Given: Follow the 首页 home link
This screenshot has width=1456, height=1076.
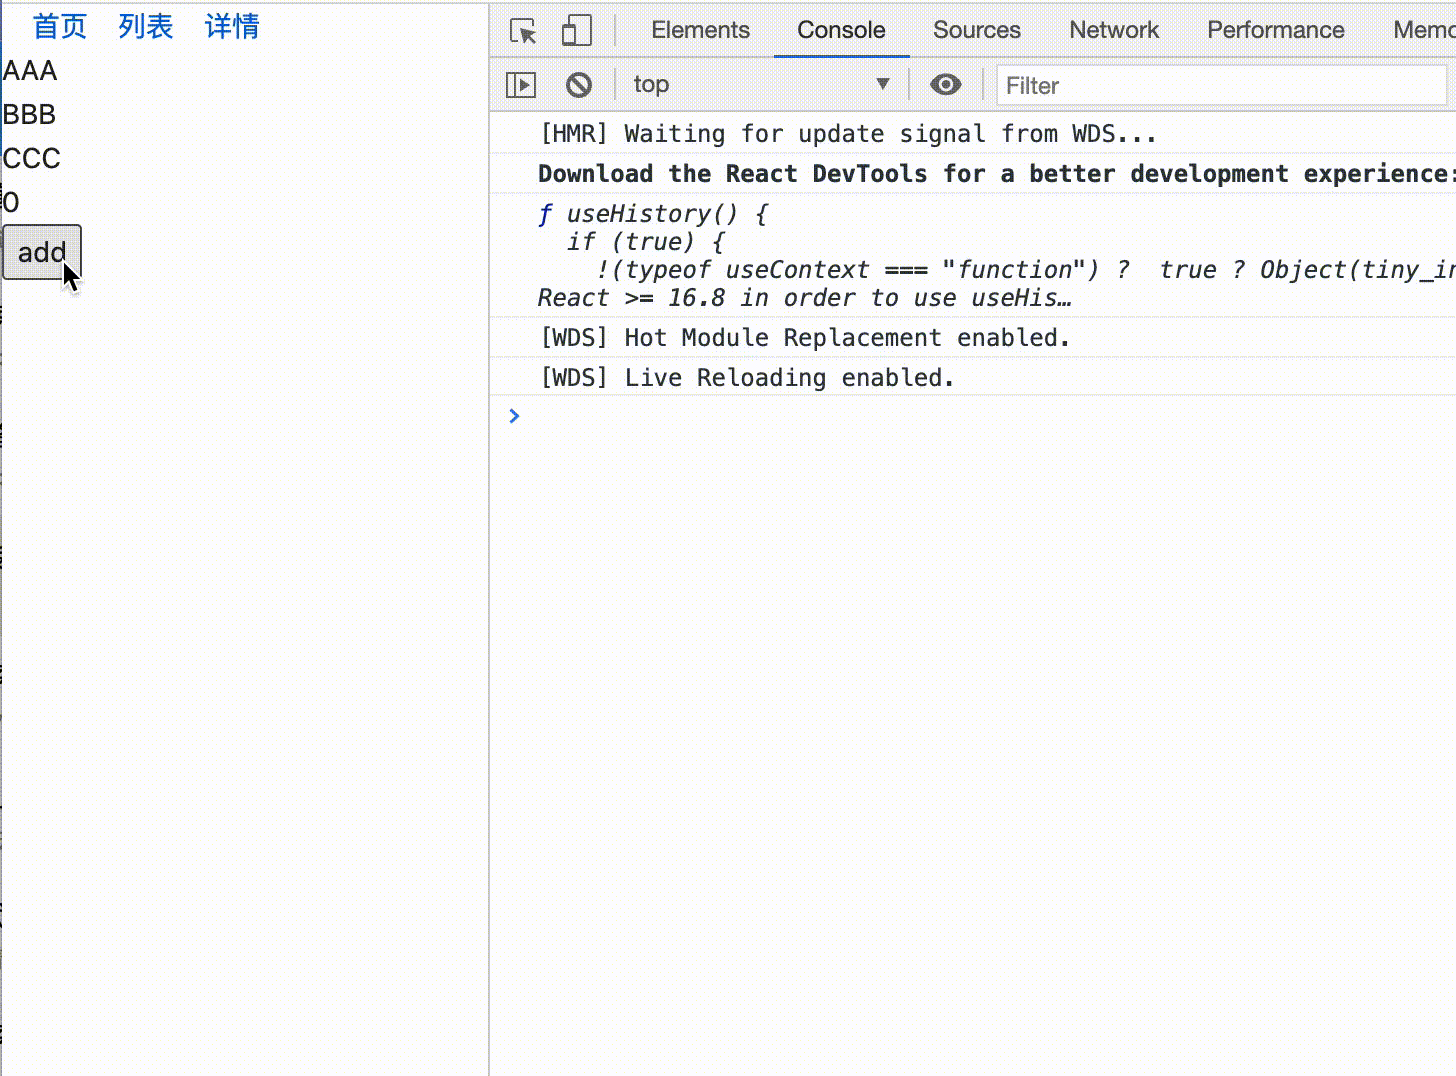Looking at the screenshot, I should 60,26.
